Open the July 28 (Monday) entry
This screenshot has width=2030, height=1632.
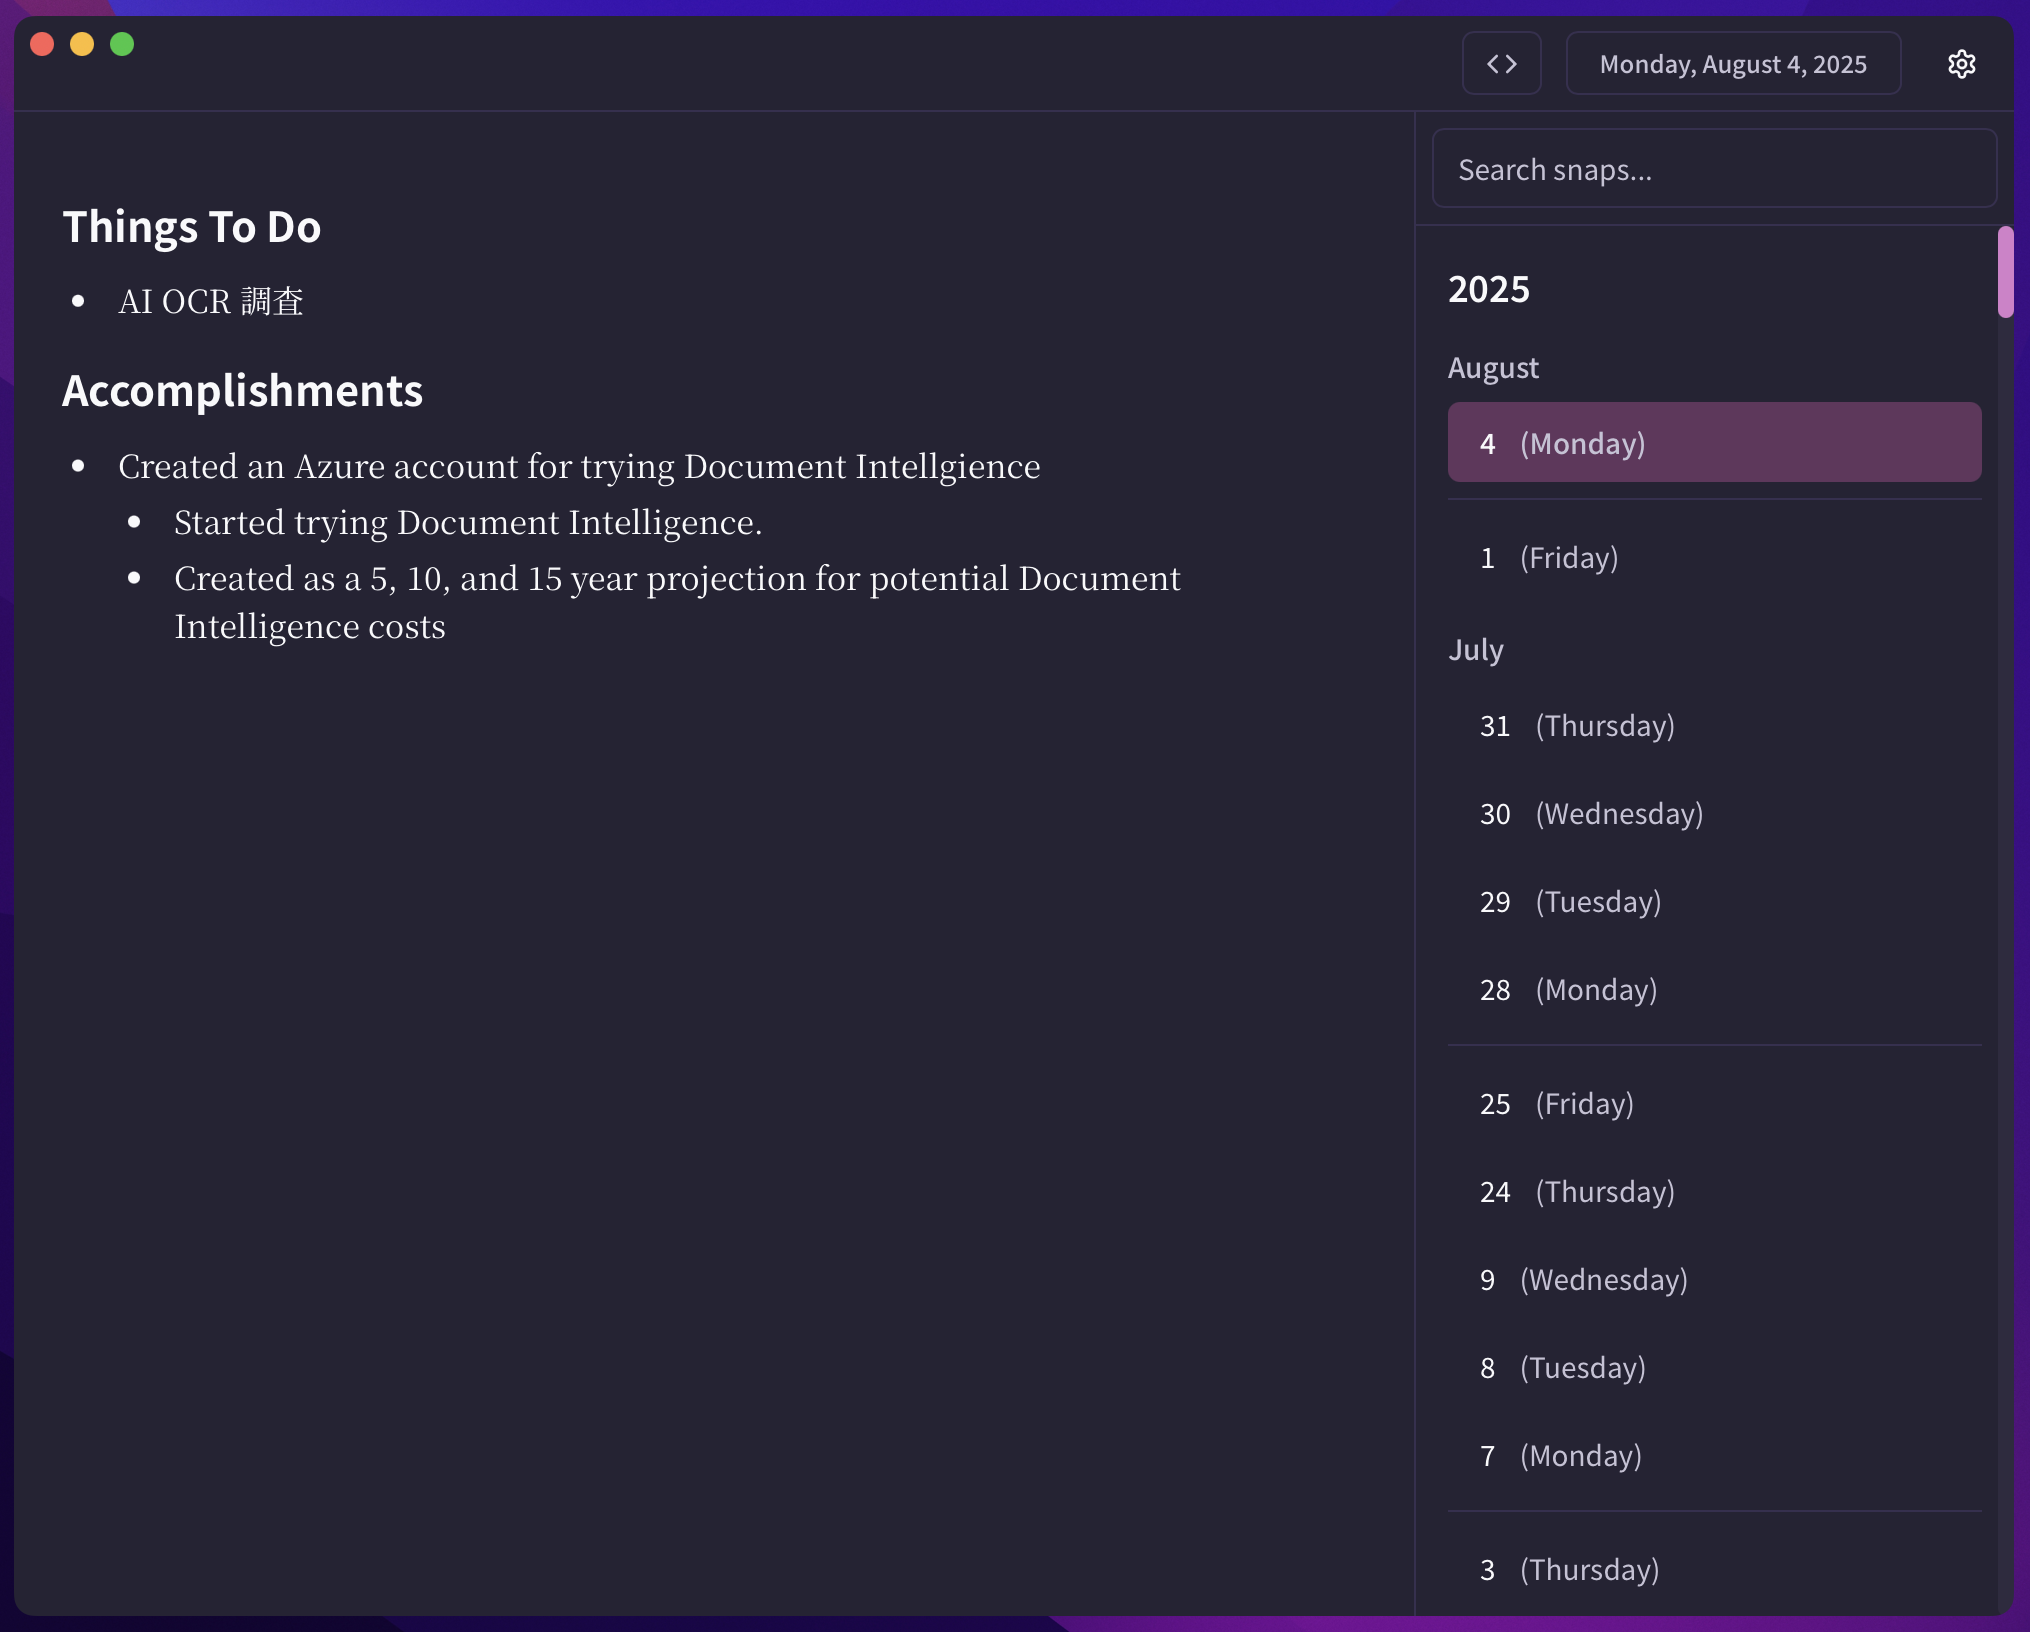tap(1714, 989)
